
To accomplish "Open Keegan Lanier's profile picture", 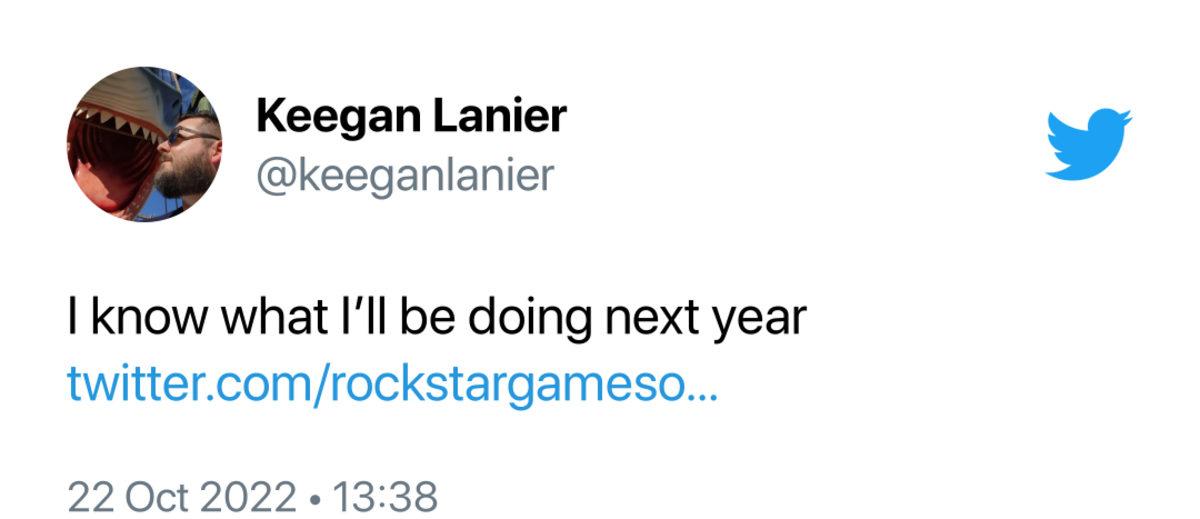I will coord(144,144).
